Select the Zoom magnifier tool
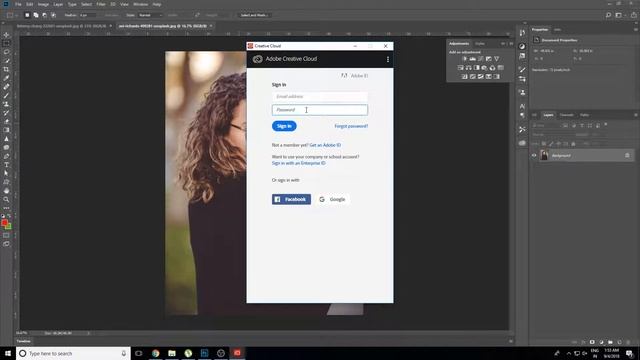Image resolution: width=640 pixels, height=360 pixels. [x=6, y=199]
